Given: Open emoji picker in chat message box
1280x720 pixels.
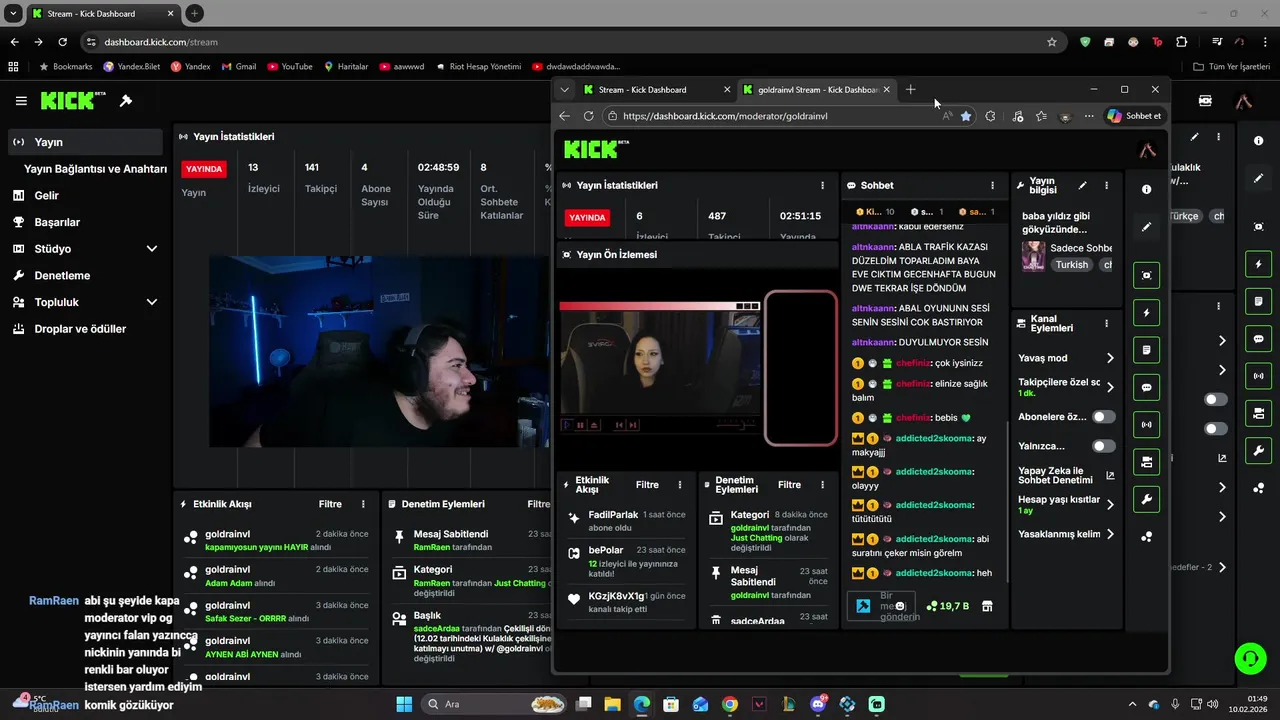Looking at the screenshot, I should [x=900, y=606].
